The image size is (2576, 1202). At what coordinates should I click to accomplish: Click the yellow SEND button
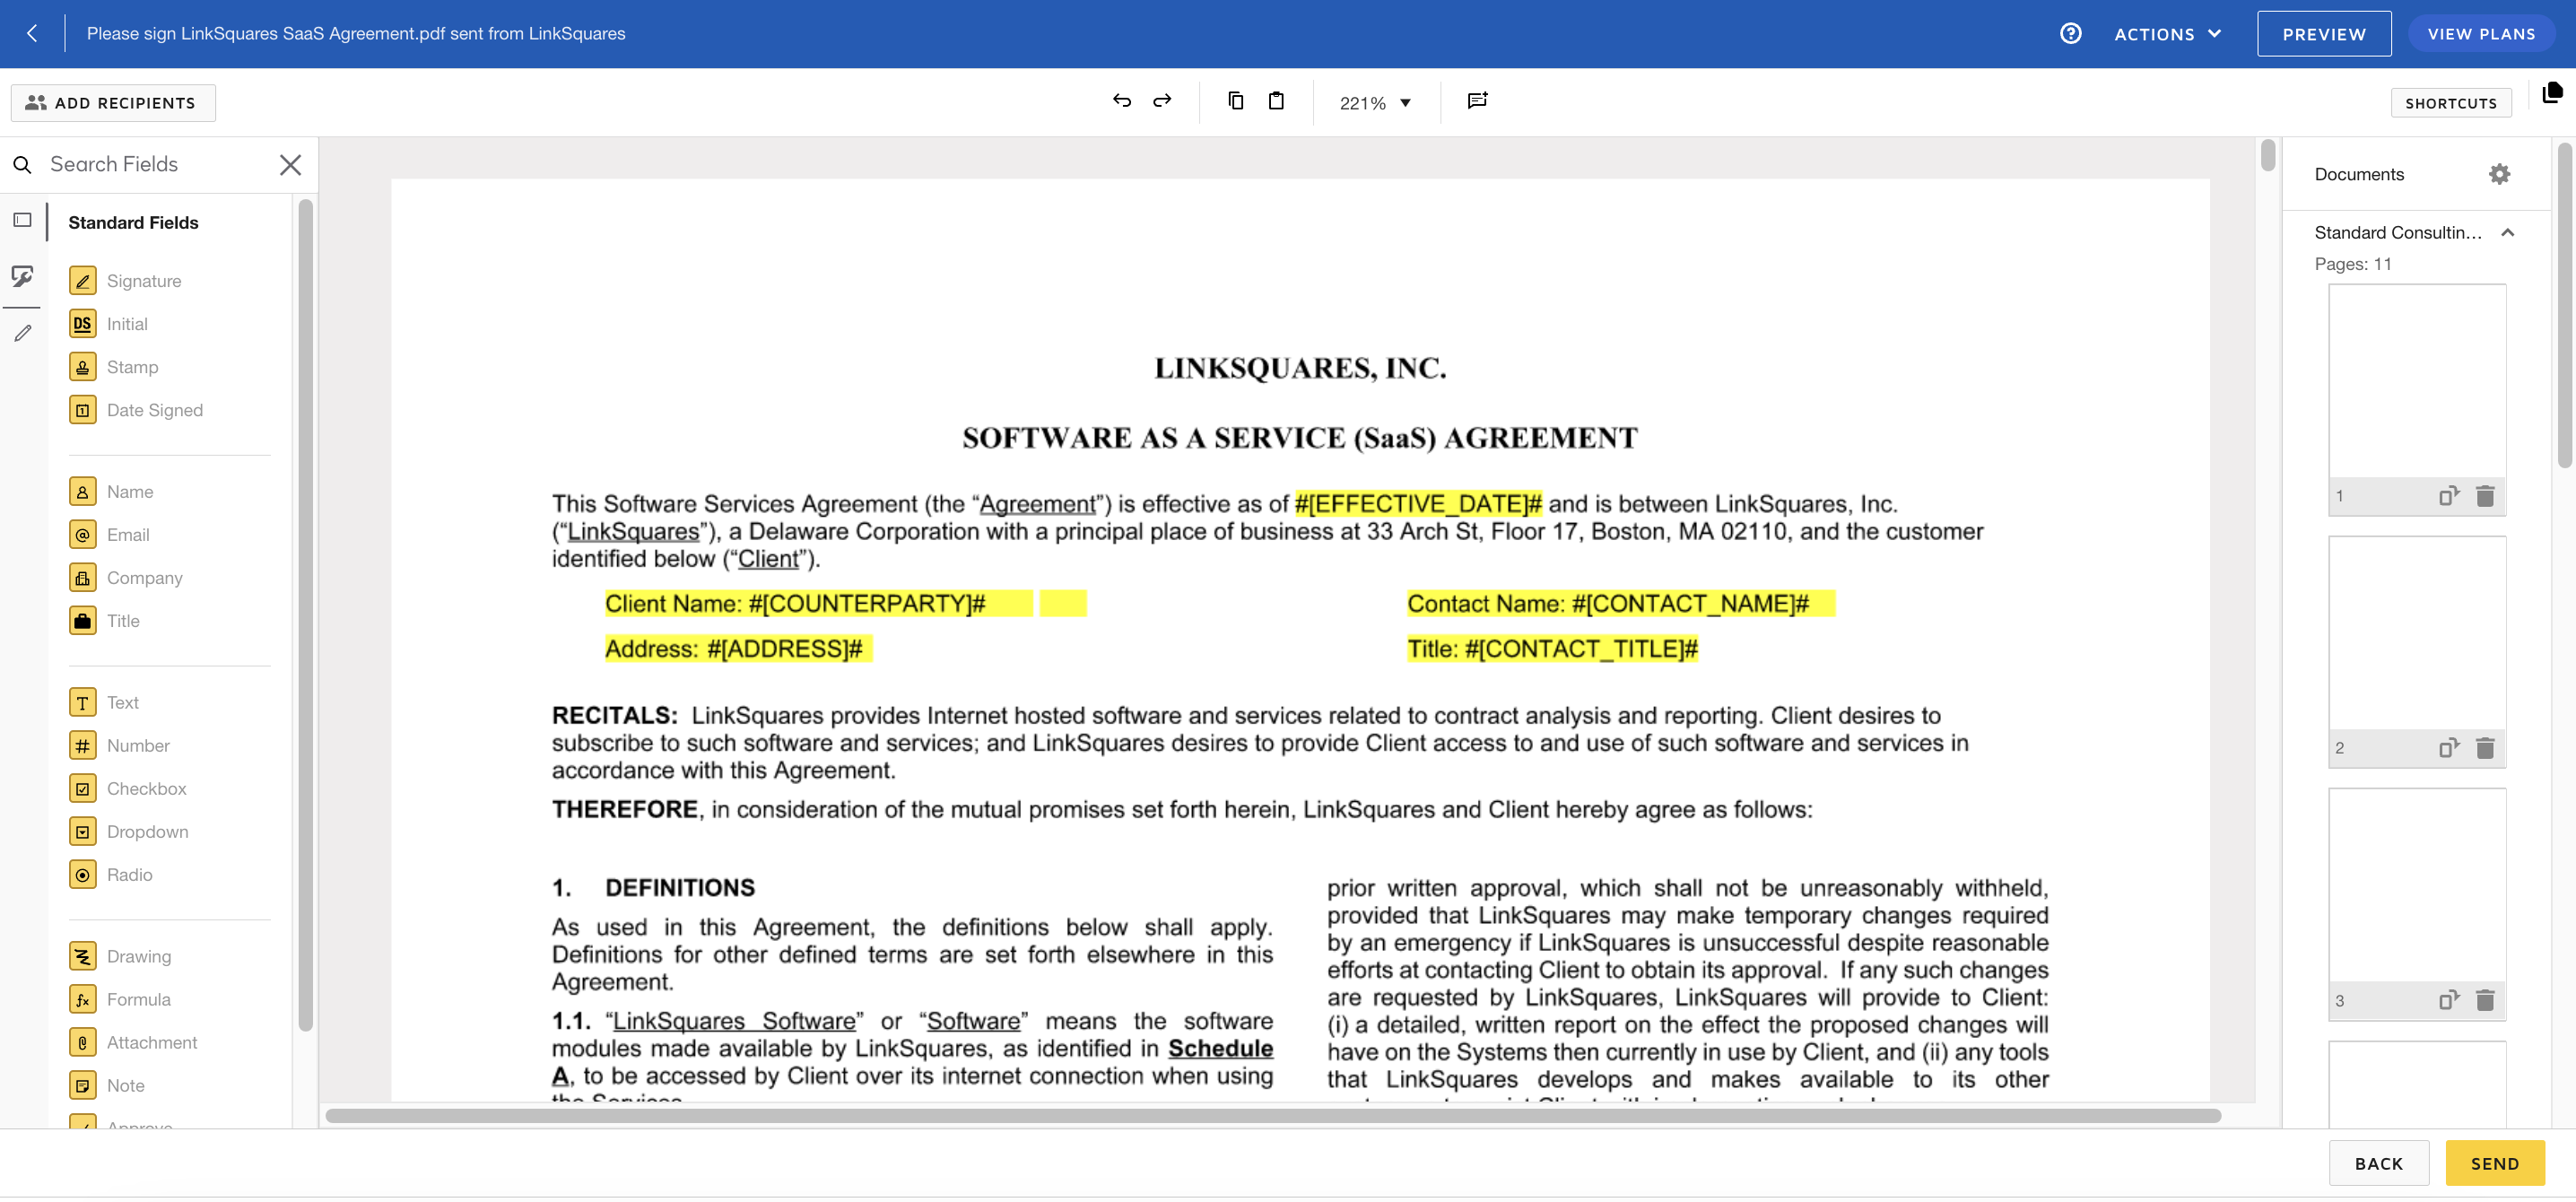(2494, 1163)
